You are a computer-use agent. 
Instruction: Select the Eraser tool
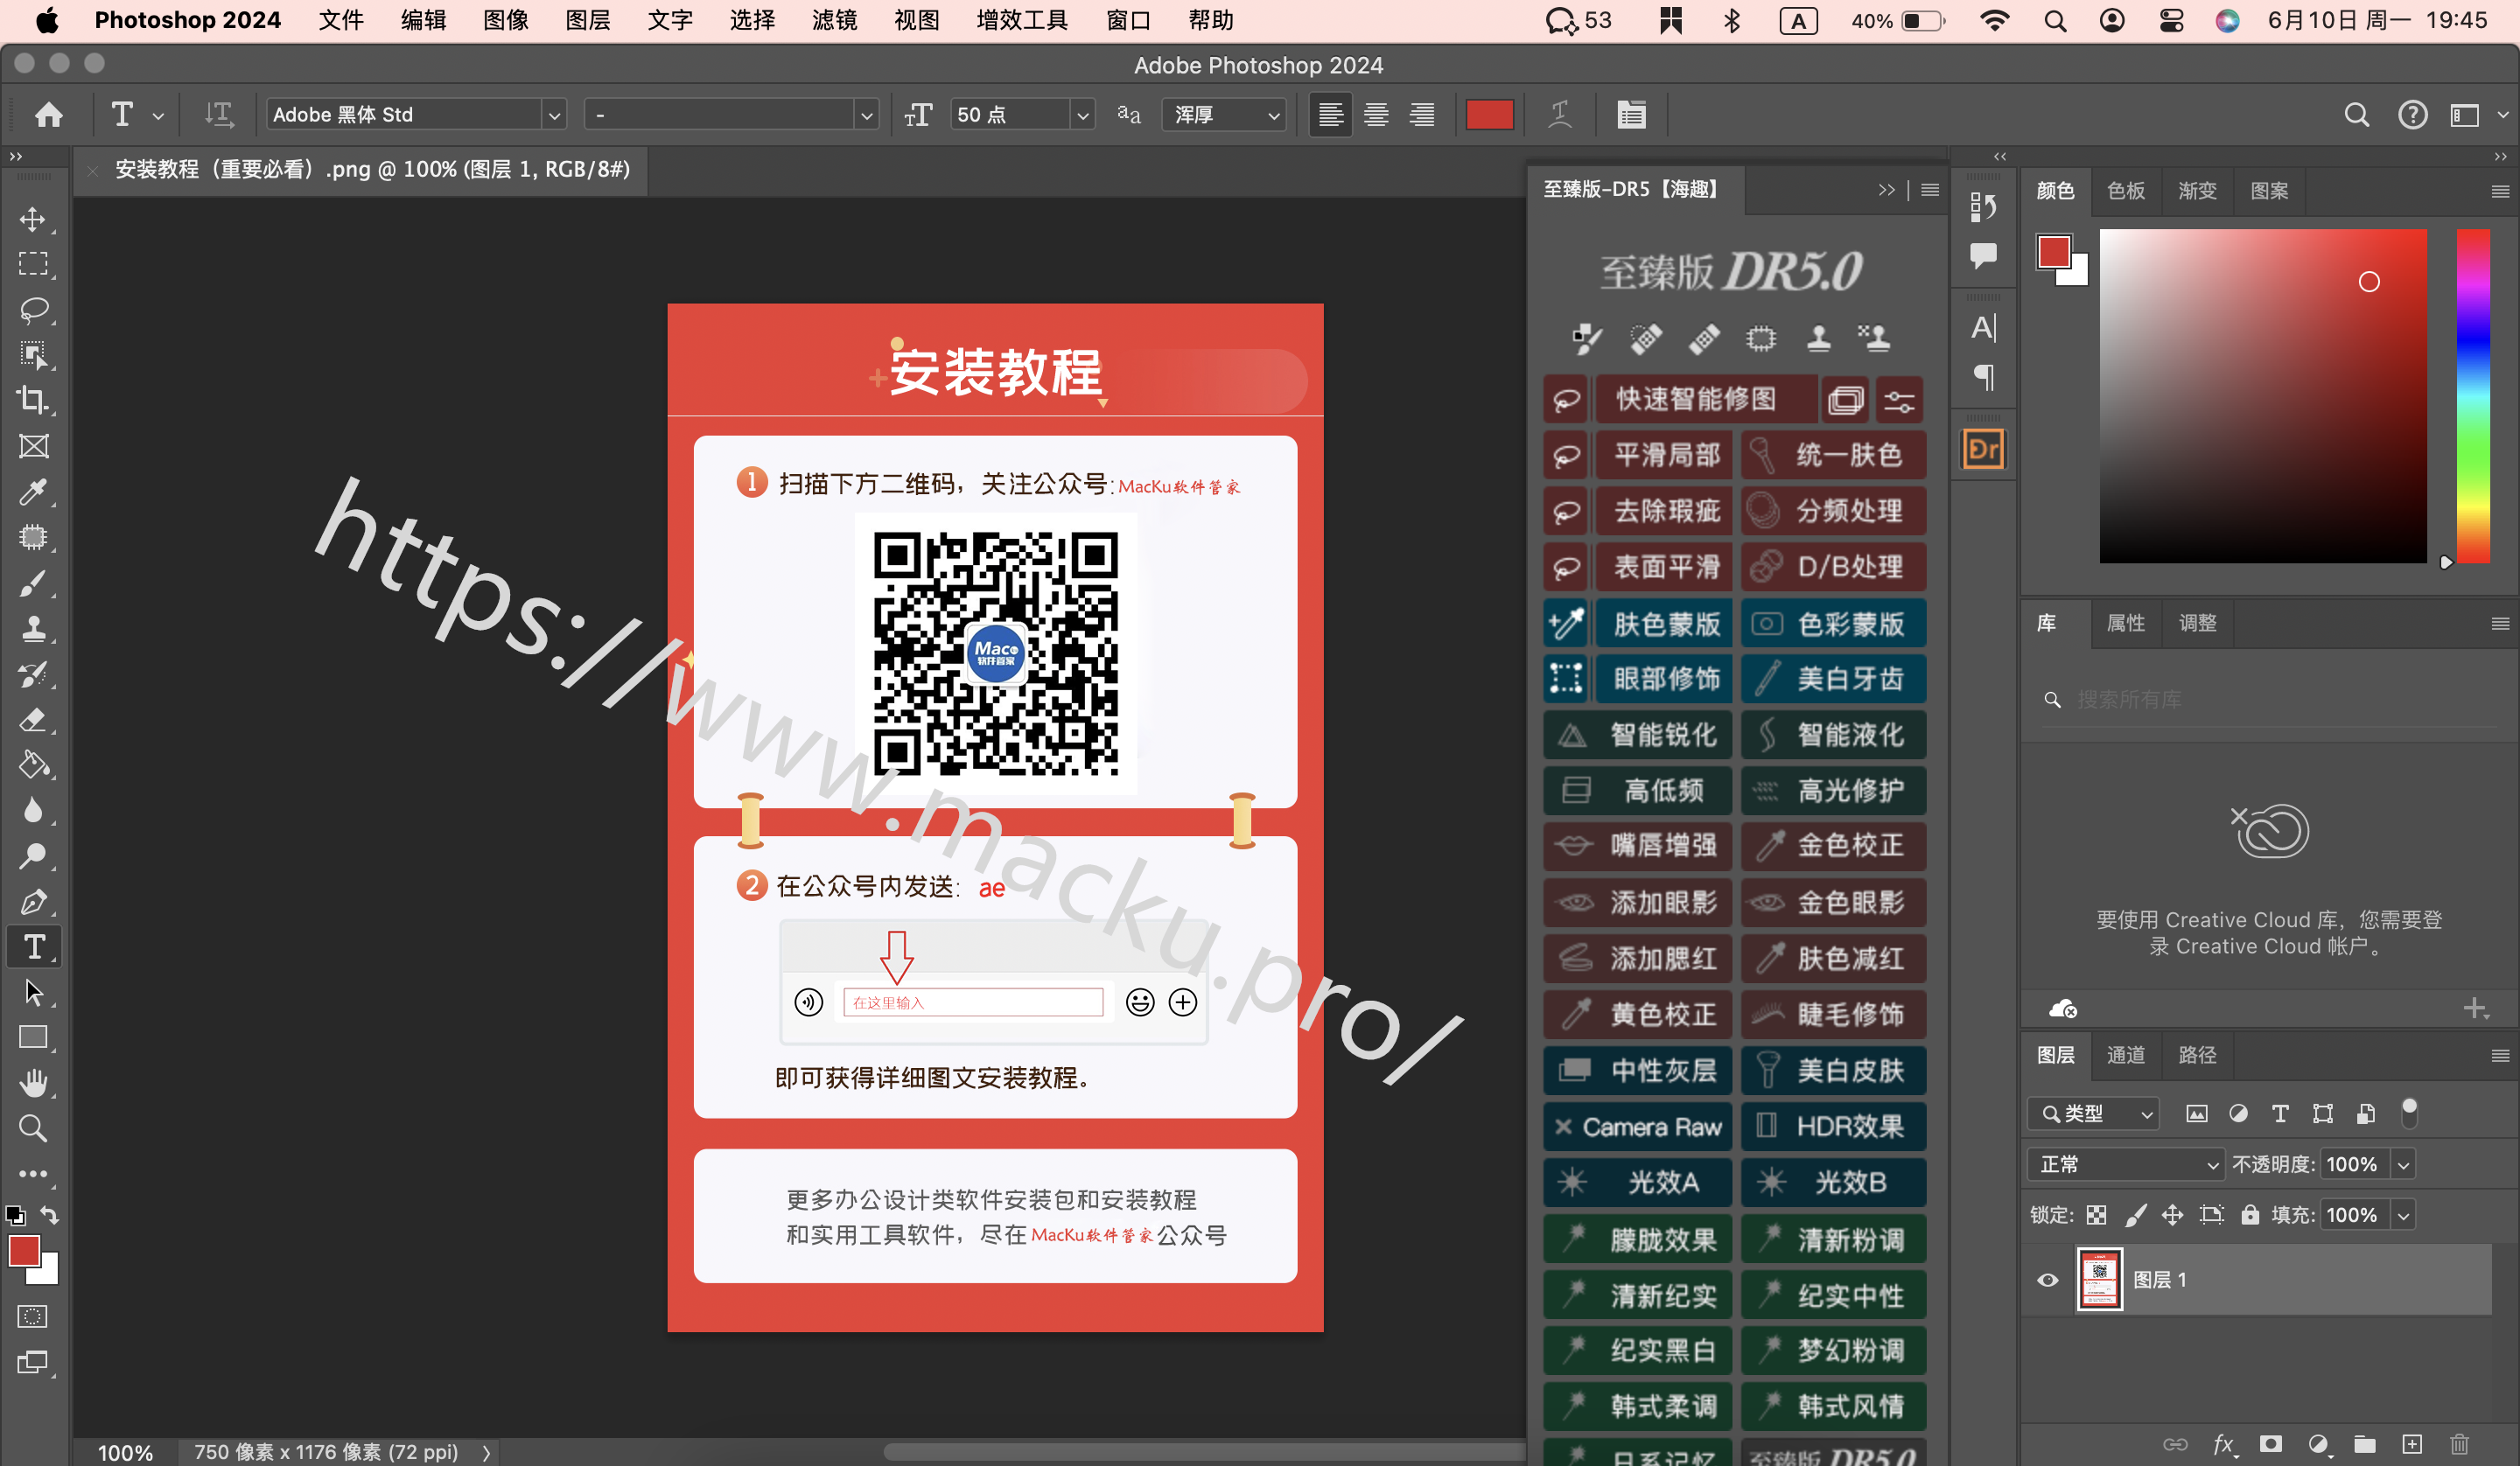pyautogui.click(x=34, y=719)
